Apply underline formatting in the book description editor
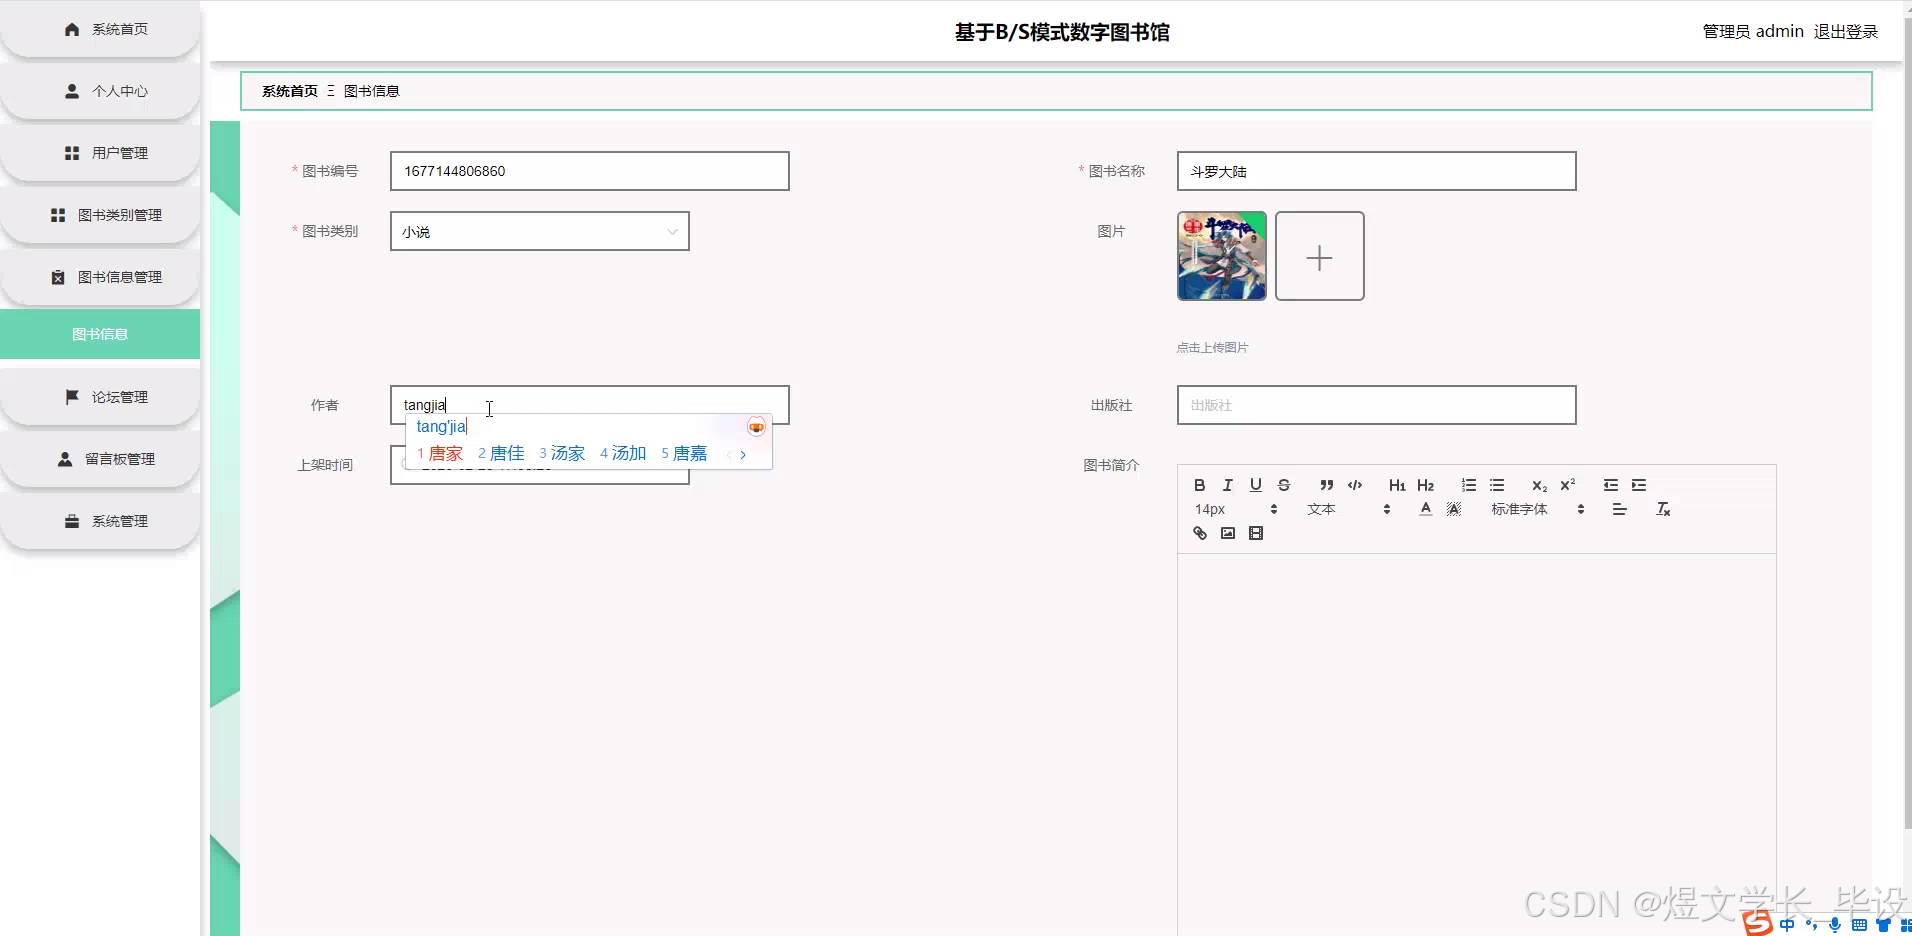The image size is (1912, 936). (x=1255, y=485)
